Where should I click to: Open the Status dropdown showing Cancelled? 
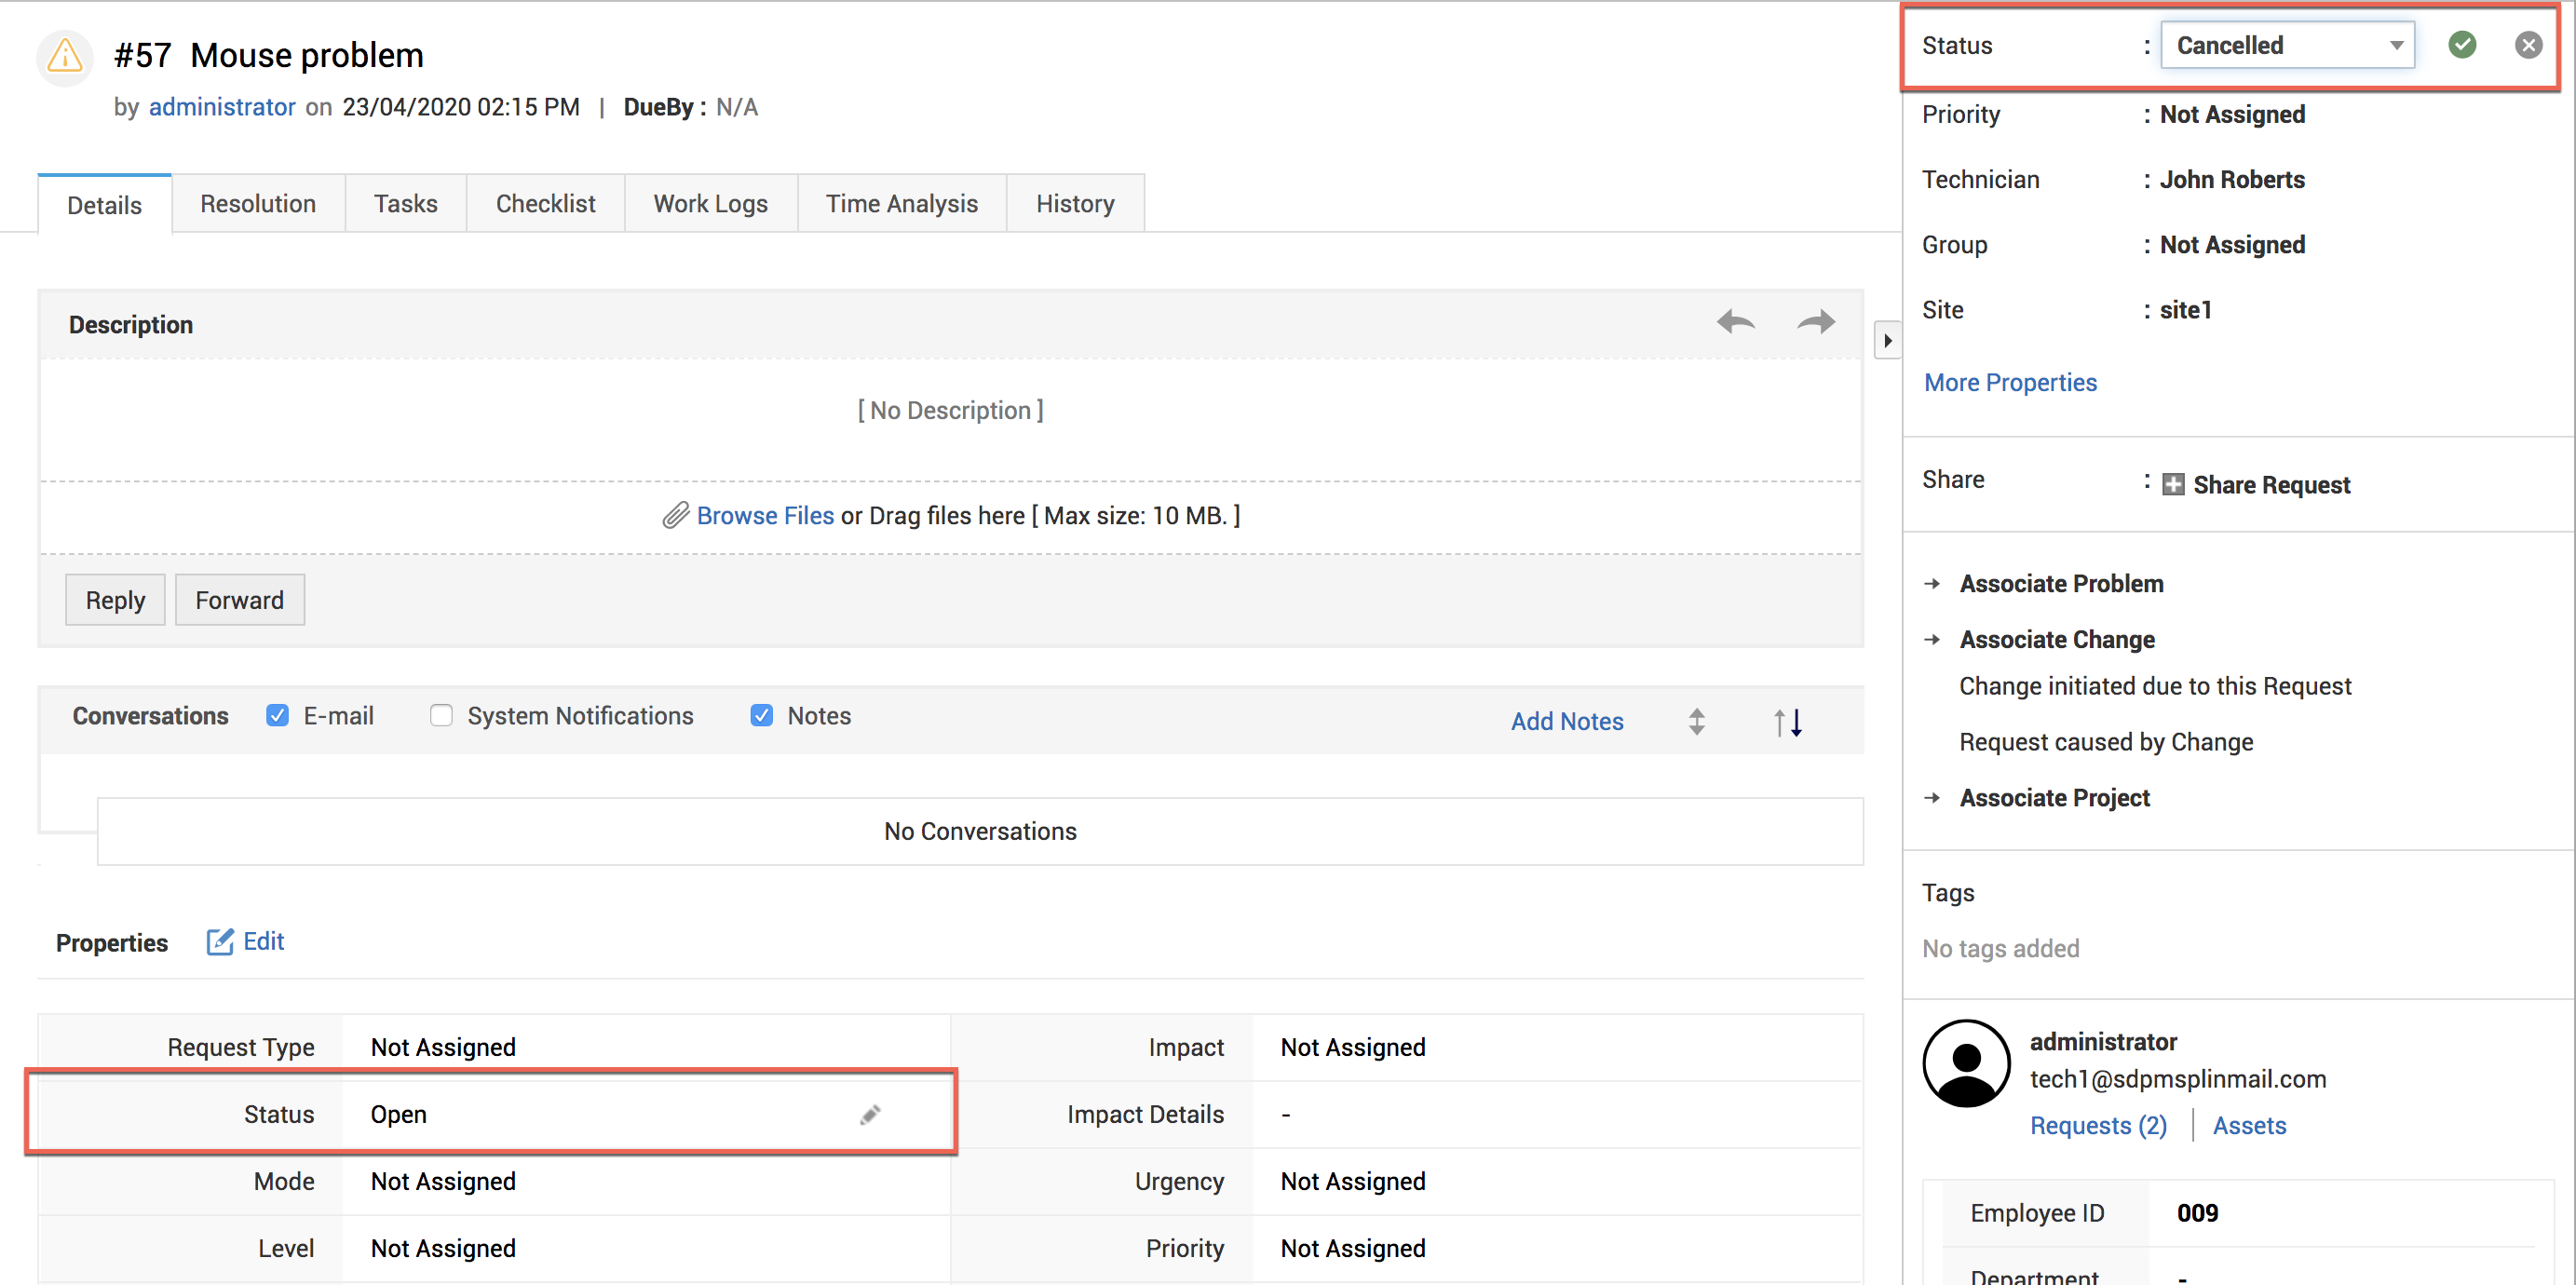2287,45
